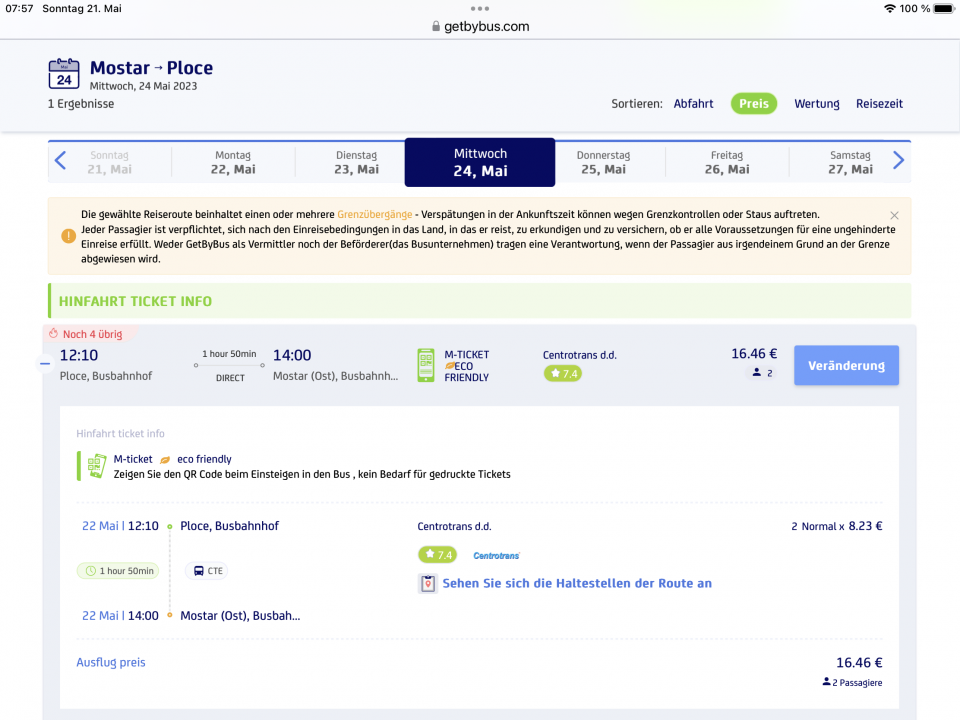Dismiss the border crossing warning notice
The image size is (960, 720).
[894, 215]
